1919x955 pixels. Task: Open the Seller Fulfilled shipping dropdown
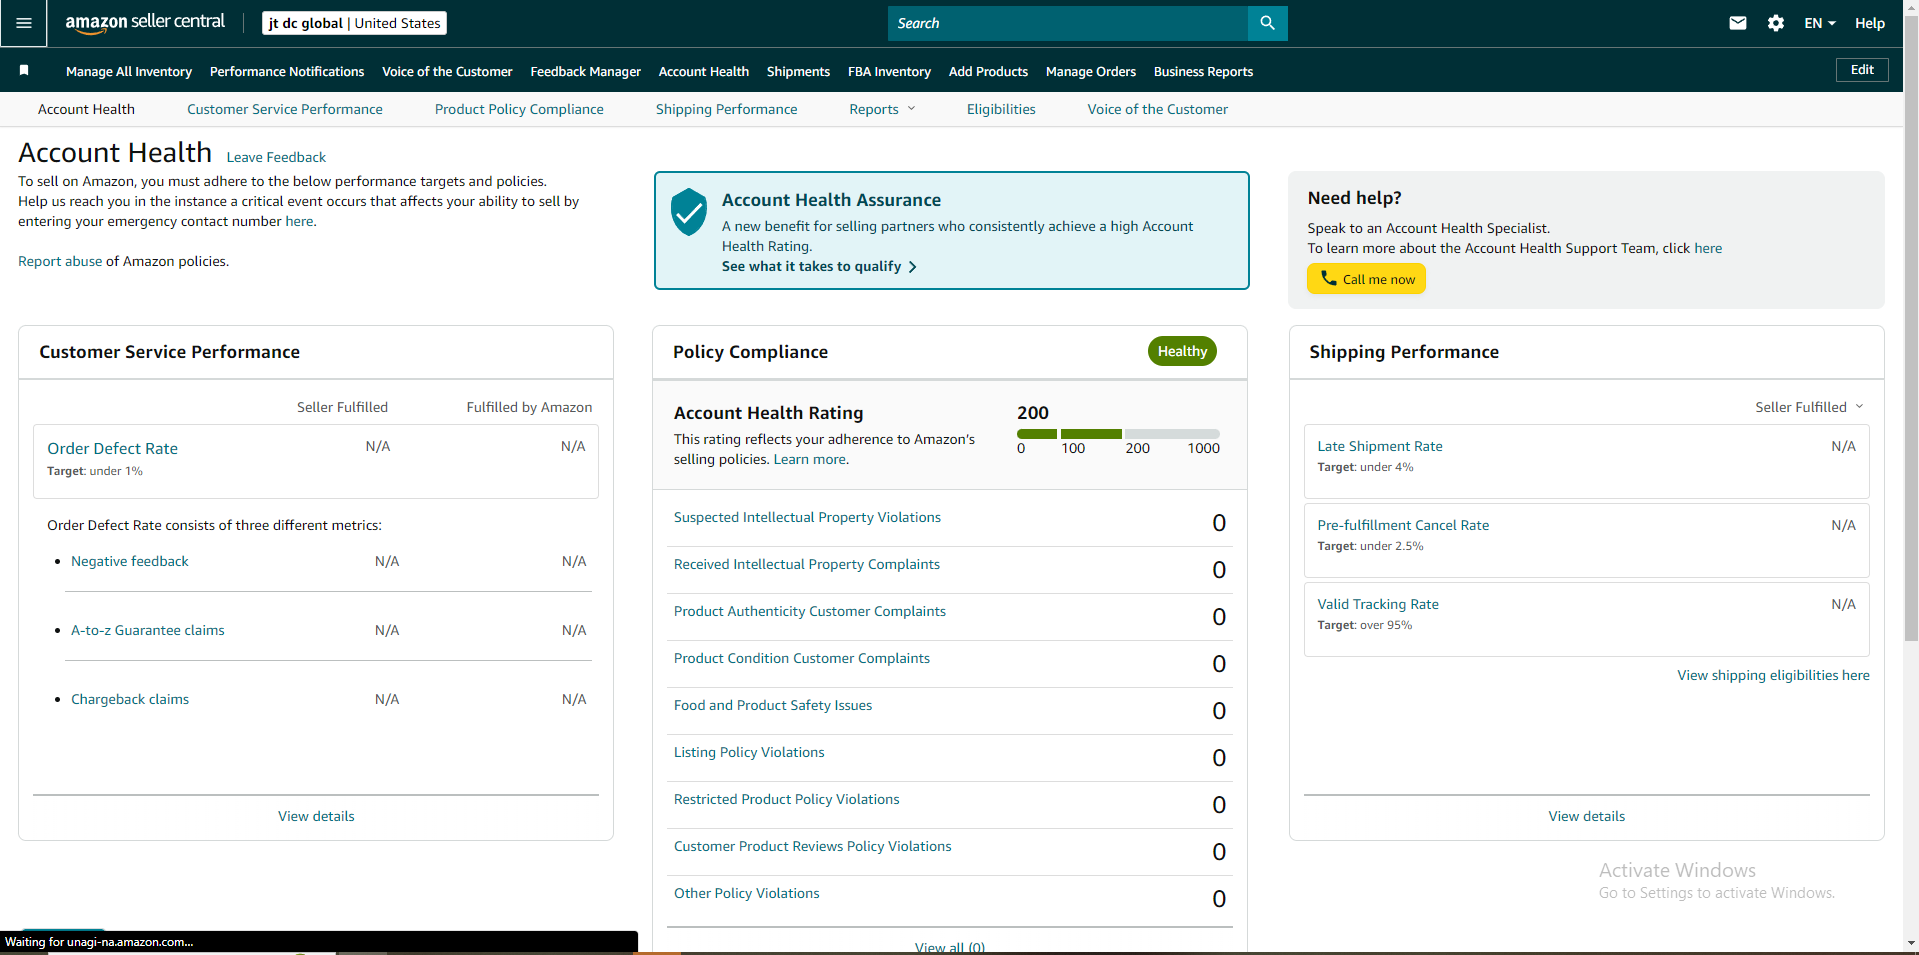pos(1809,407)
